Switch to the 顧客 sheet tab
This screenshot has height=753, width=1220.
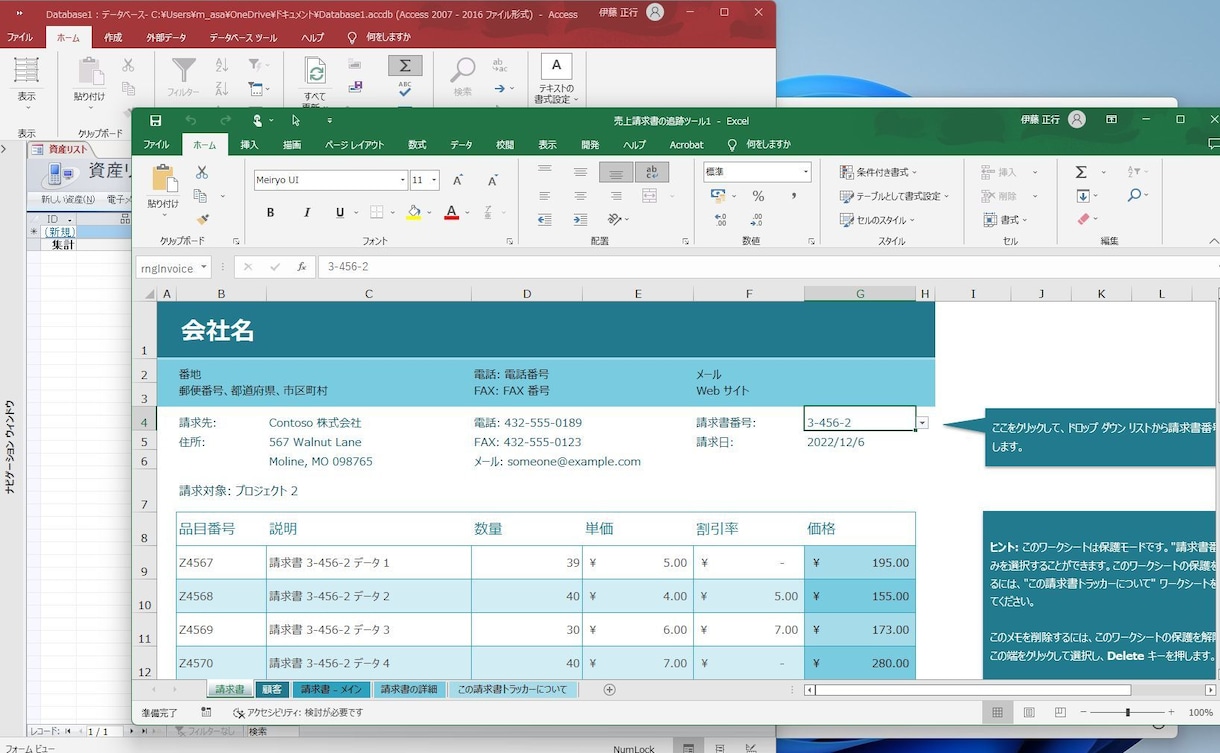pyautogui.click(x=273, y=689)
